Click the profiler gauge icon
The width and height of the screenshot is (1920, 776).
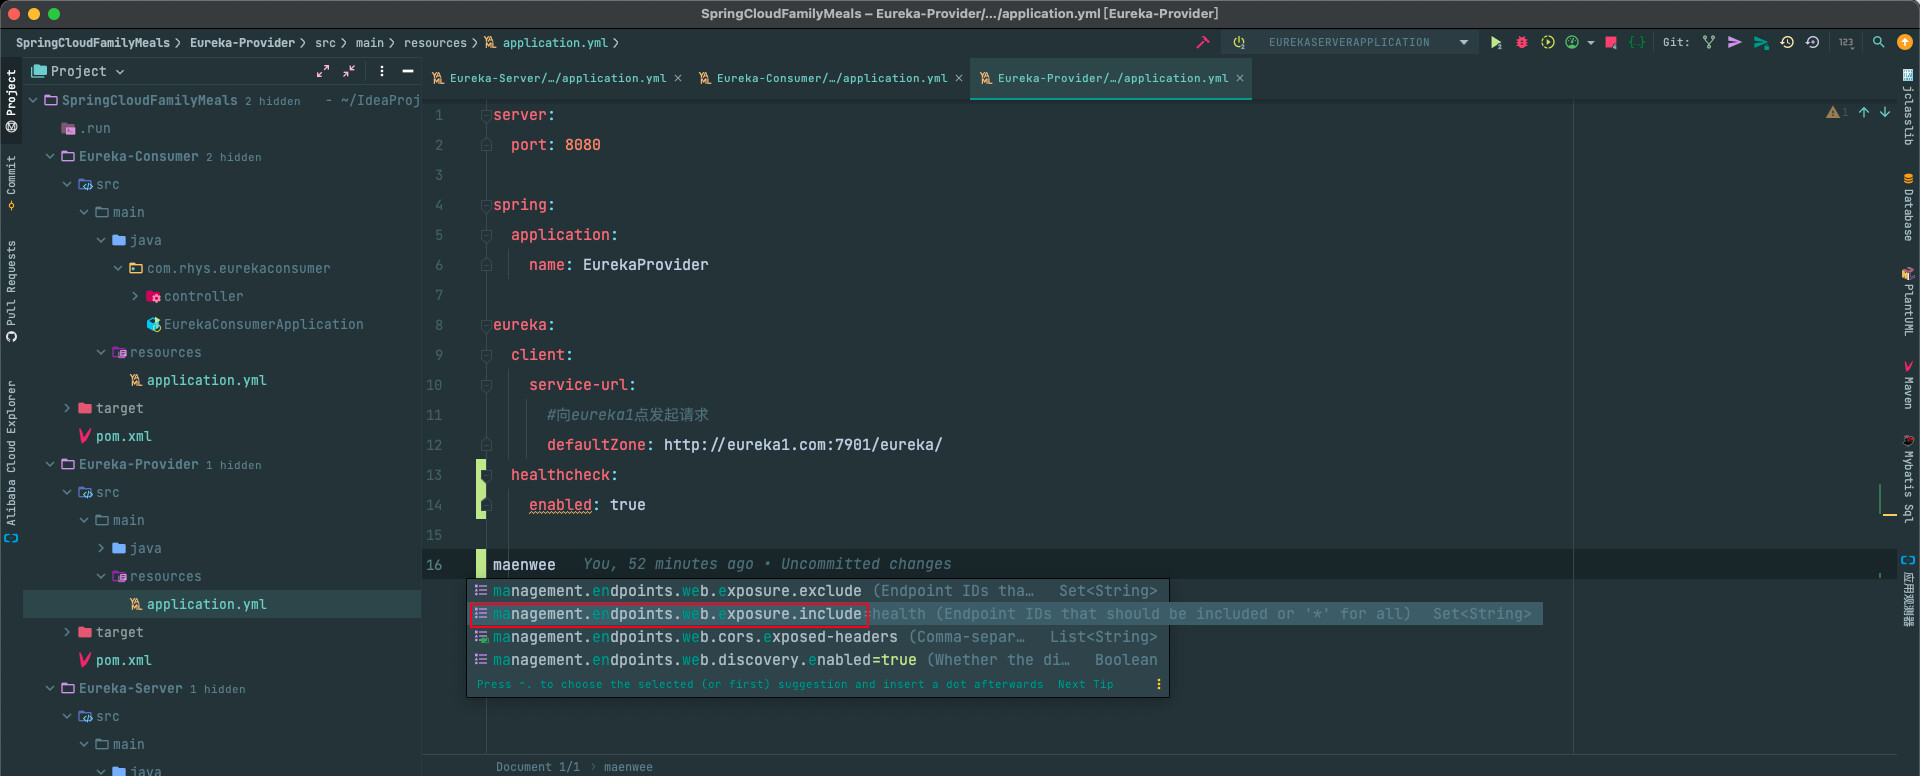coord(1572,42)
